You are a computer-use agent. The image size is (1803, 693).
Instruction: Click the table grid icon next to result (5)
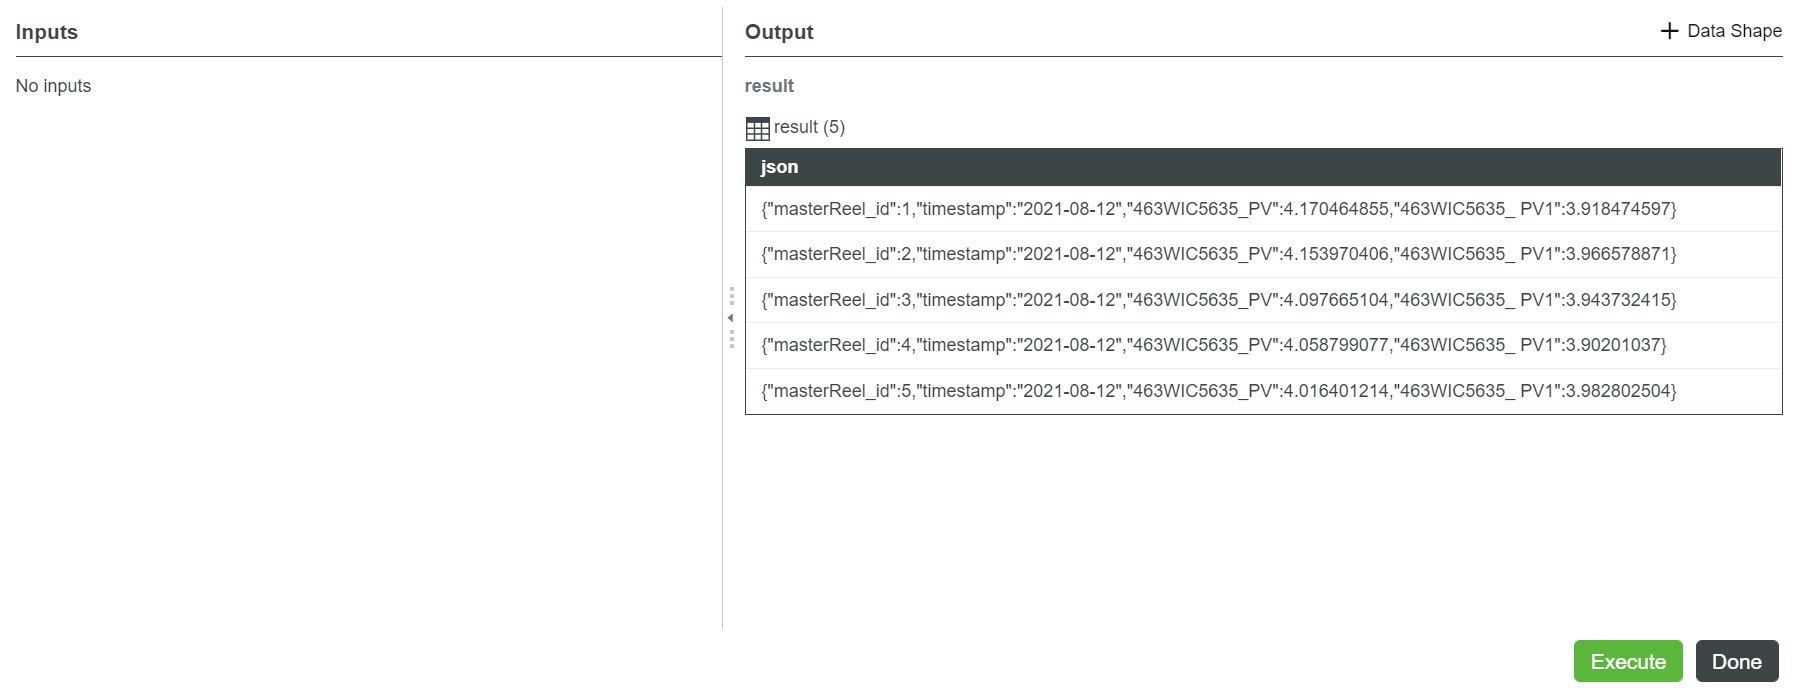757,129
